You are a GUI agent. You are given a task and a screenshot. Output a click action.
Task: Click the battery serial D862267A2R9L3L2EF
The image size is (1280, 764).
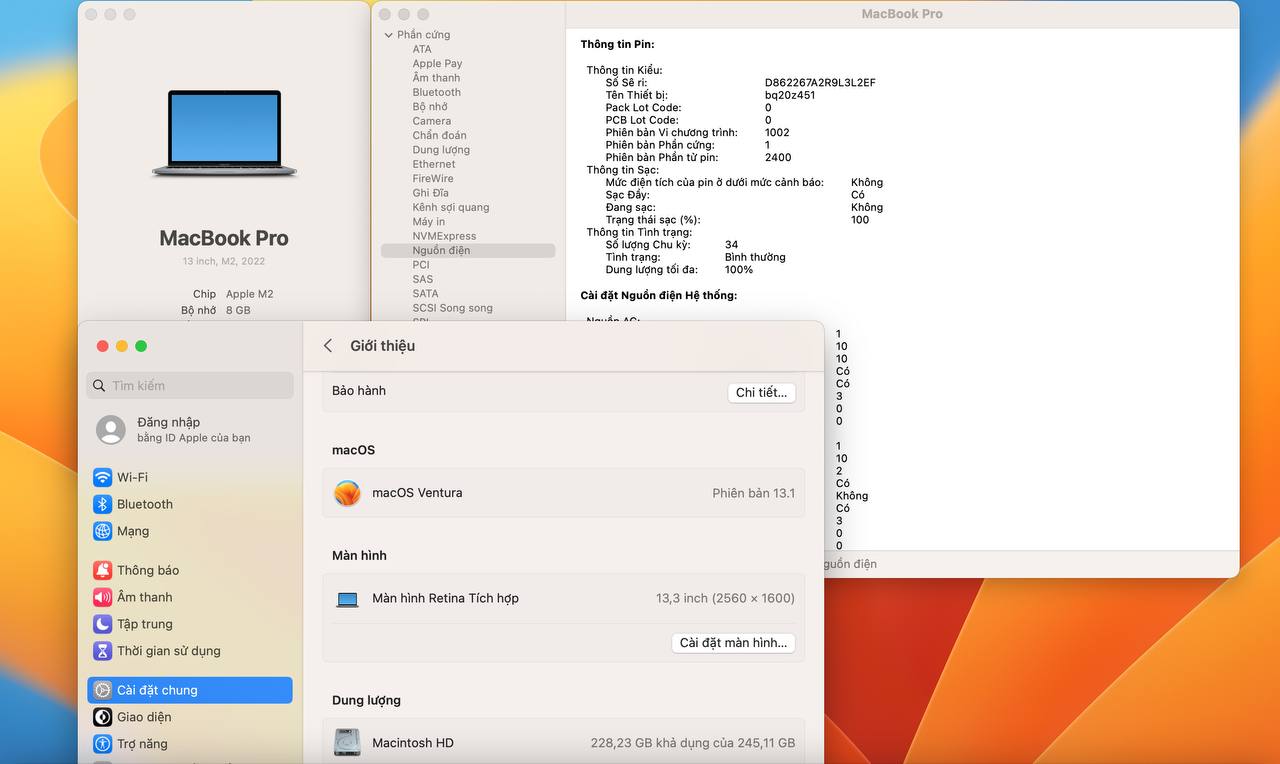(820, 83)
